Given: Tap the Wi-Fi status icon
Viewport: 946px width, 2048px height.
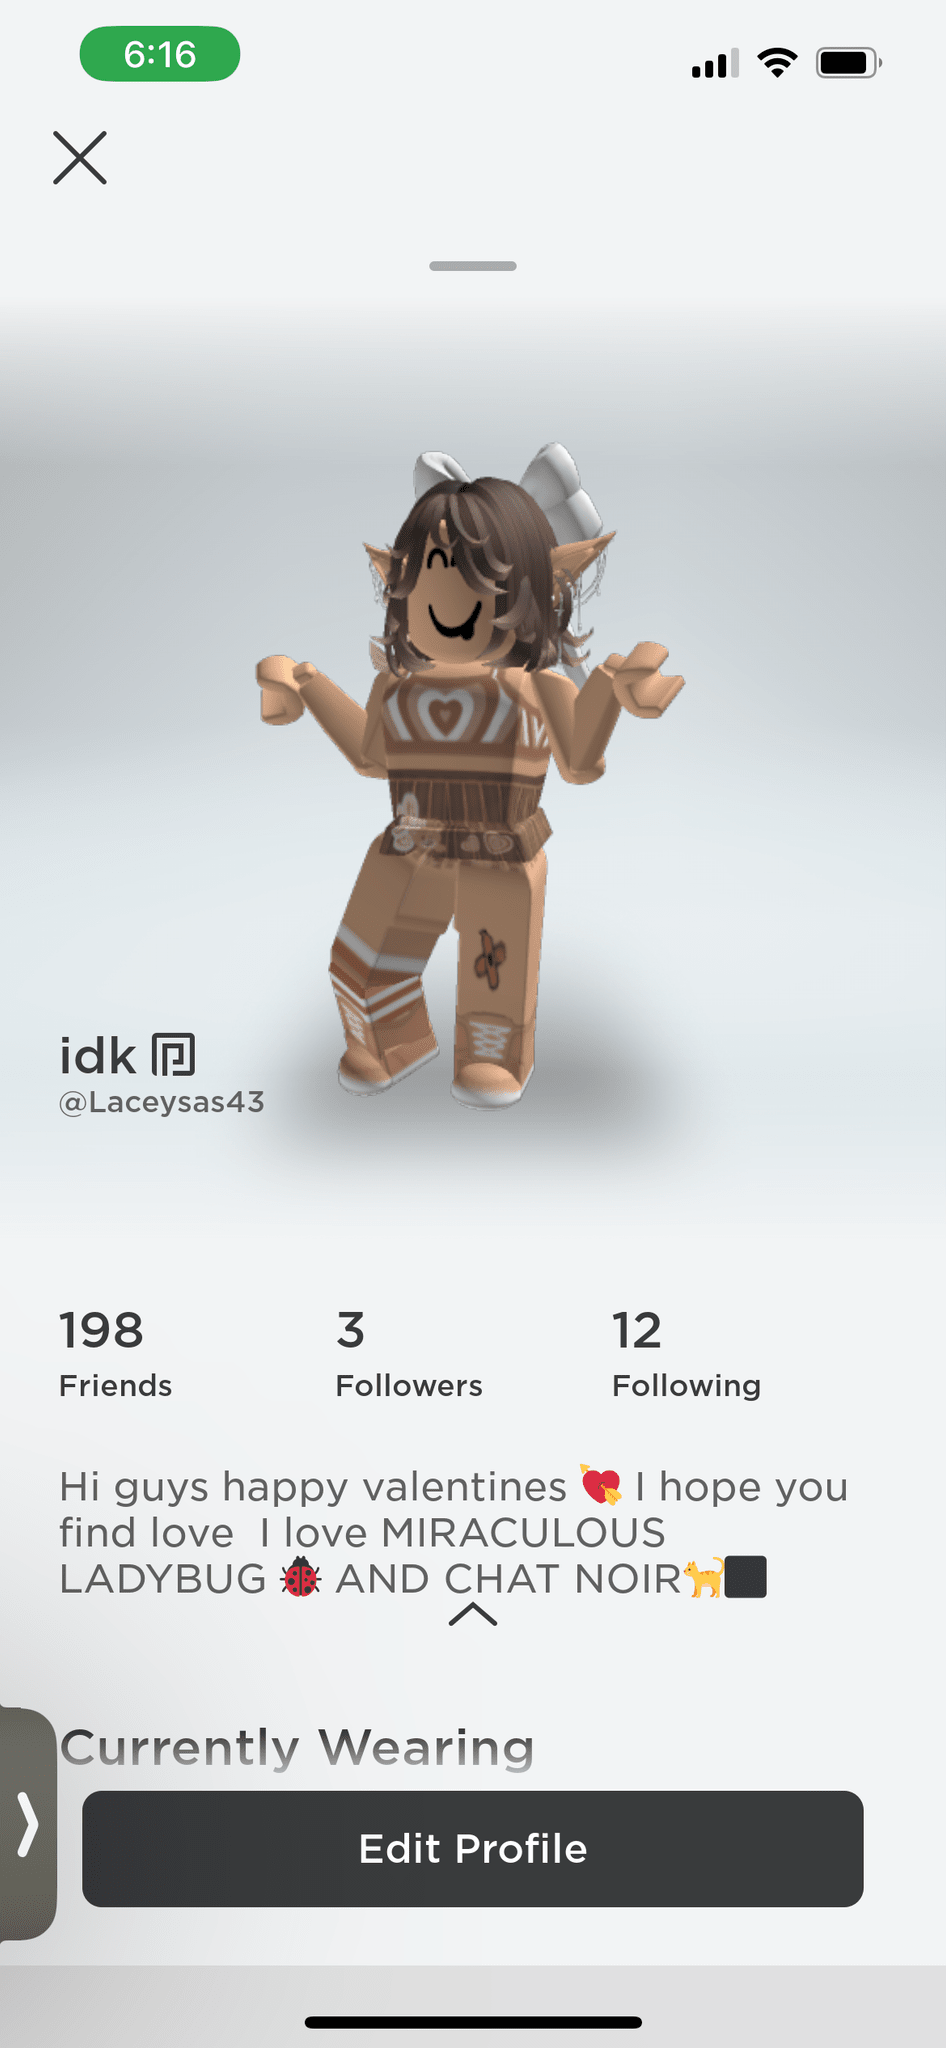Looking at the screenshot, I should [x=777, y=63].
